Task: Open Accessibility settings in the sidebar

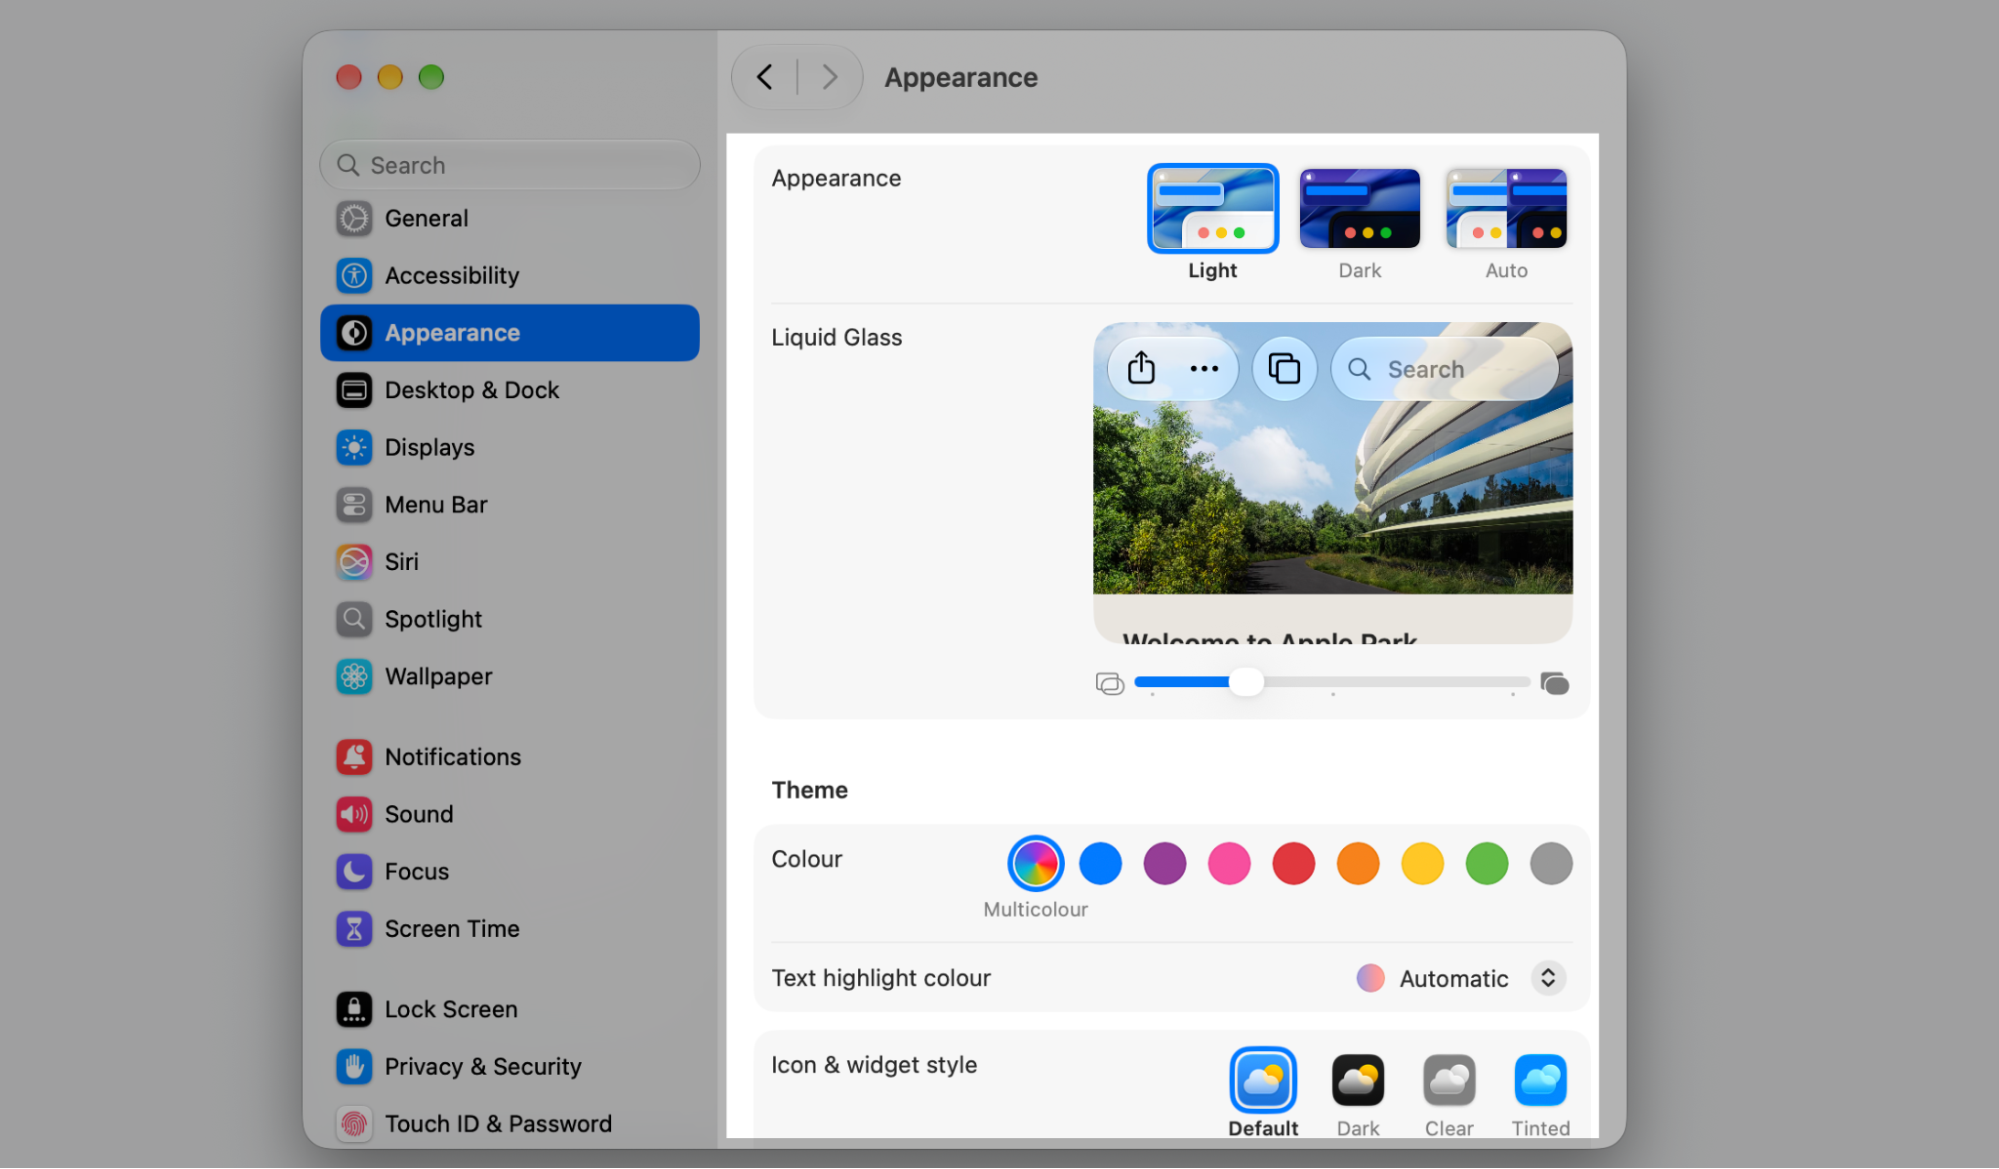Action: pyautogui.click(x=509, y=275)
